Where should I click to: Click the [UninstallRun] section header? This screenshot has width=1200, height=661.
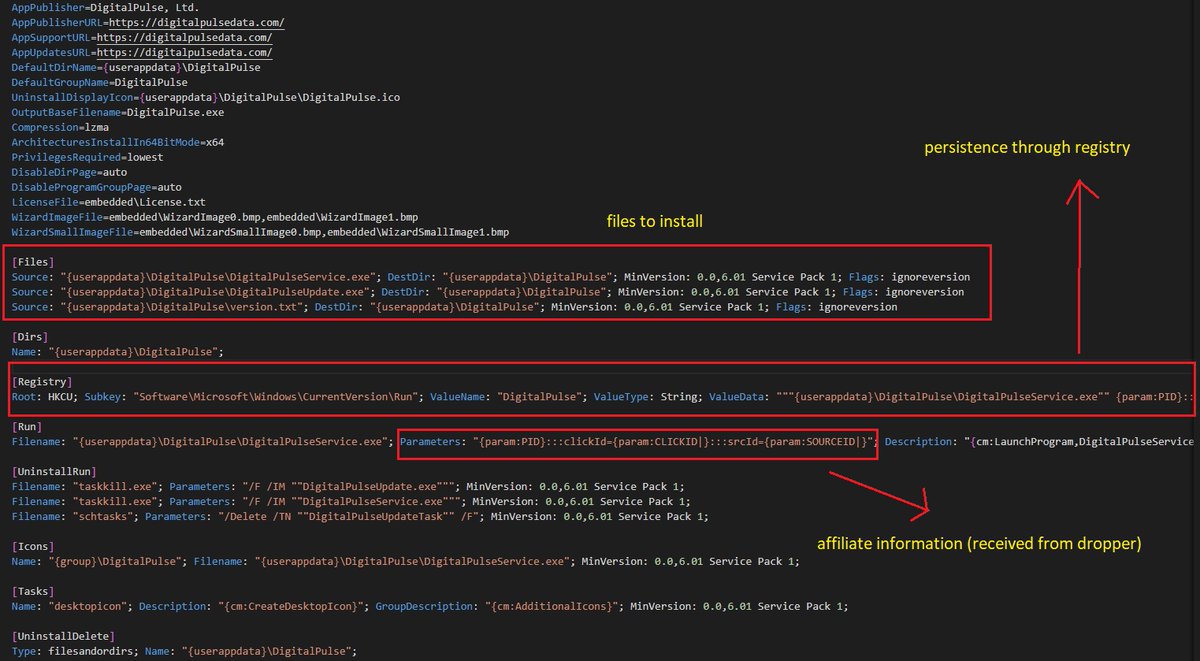(x=54, y=471)
